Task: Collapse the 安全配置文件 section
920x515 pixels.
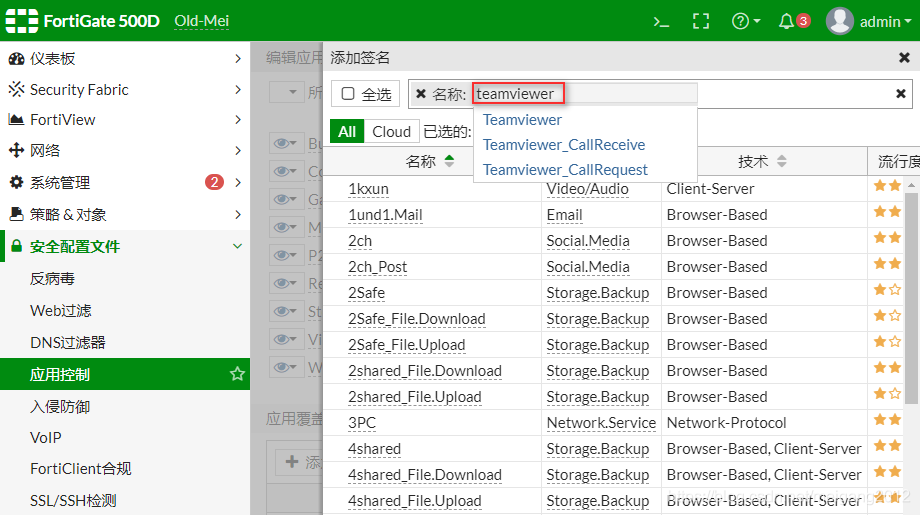Action: click(238, 246)
